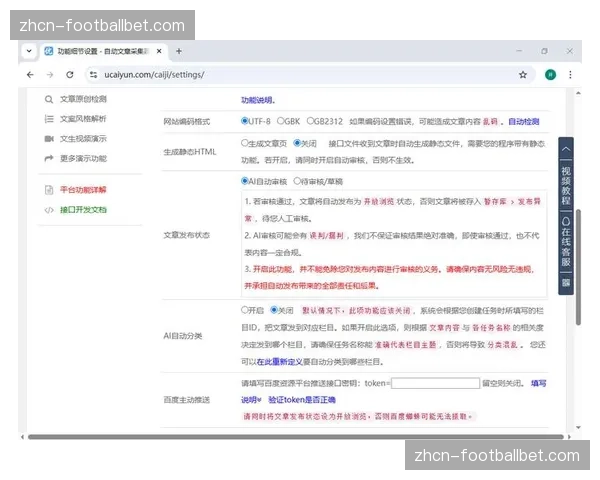Collapse the floating panel with up chevron

tap(566, 149)
